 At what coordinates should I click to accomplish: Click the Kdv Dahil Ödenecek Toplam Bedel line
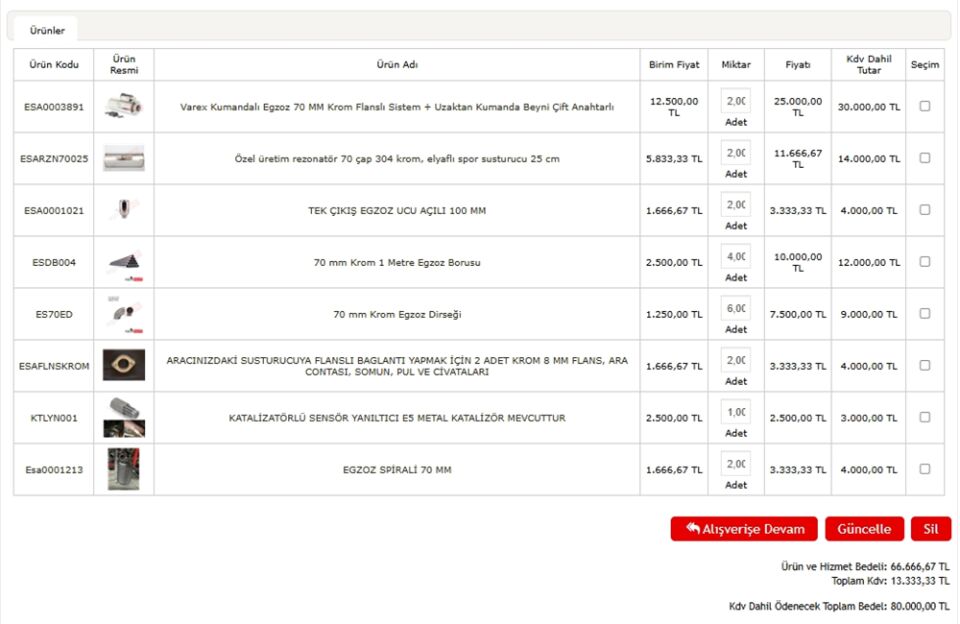click(839, 606)
